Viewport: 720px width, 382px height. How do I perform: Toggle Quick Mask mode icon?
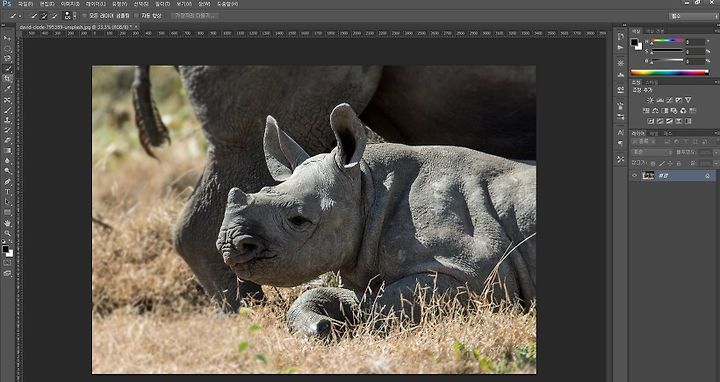click(7, 263)
